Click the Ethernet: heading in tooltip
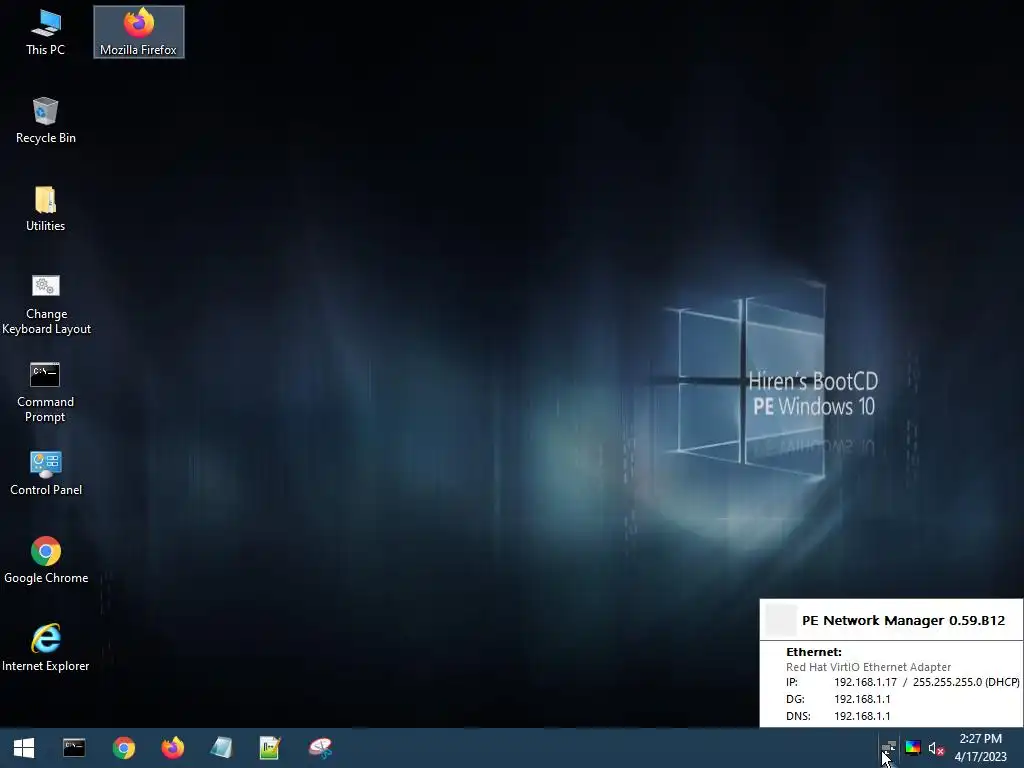Viewport: 1024px width, 768px height. click(814, 652)
